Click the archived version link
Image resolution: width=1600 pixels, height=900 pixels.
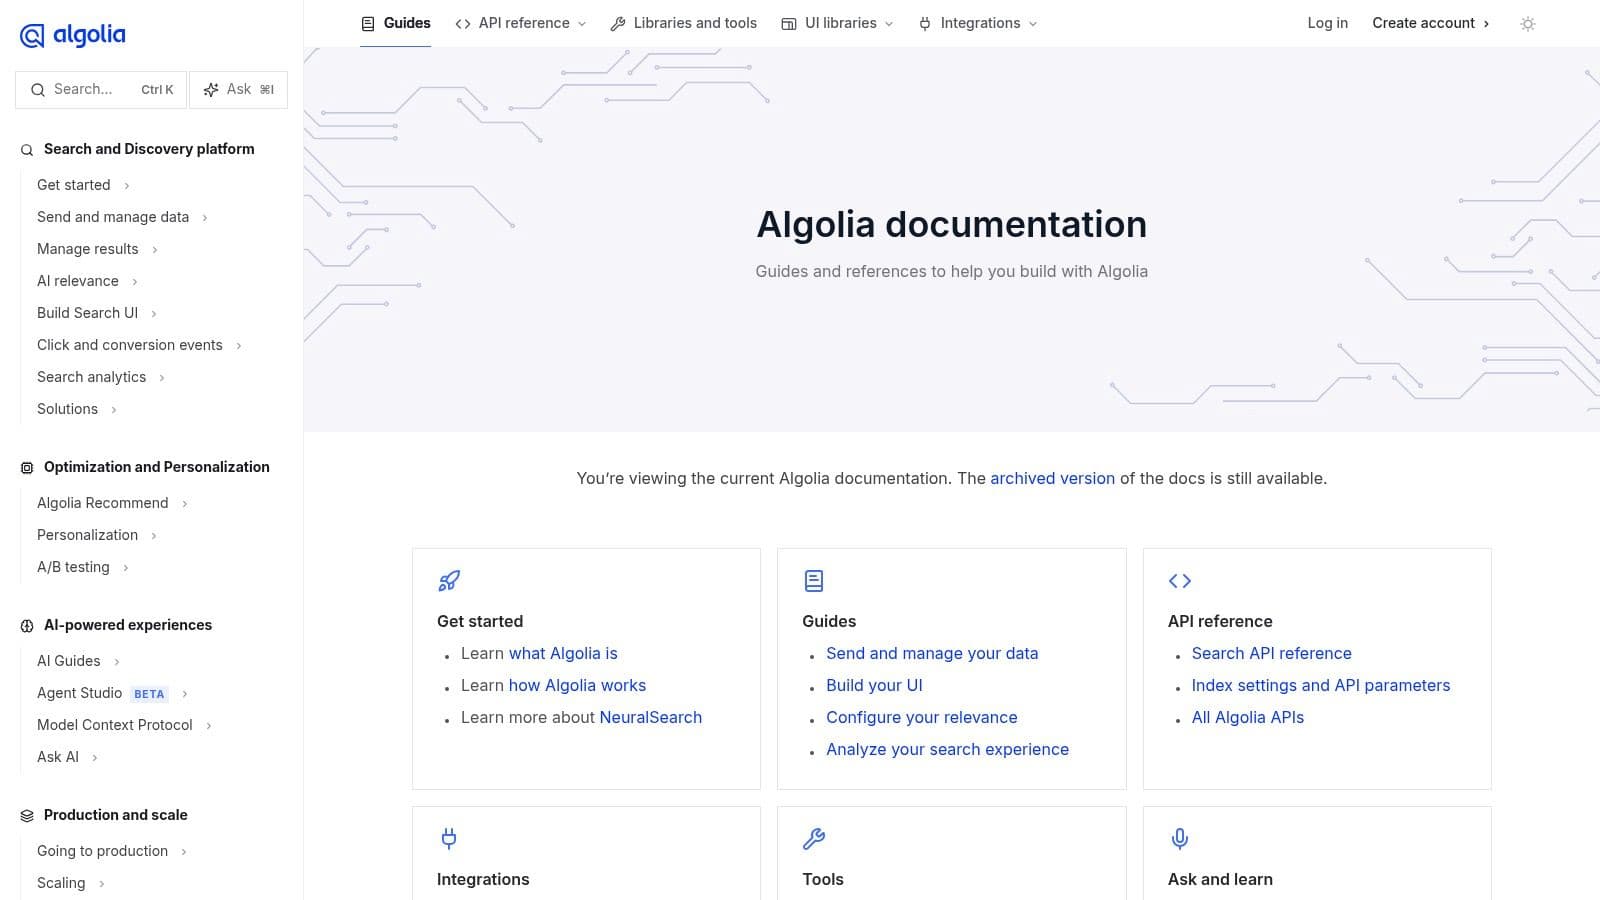(x=1052, y=478)
